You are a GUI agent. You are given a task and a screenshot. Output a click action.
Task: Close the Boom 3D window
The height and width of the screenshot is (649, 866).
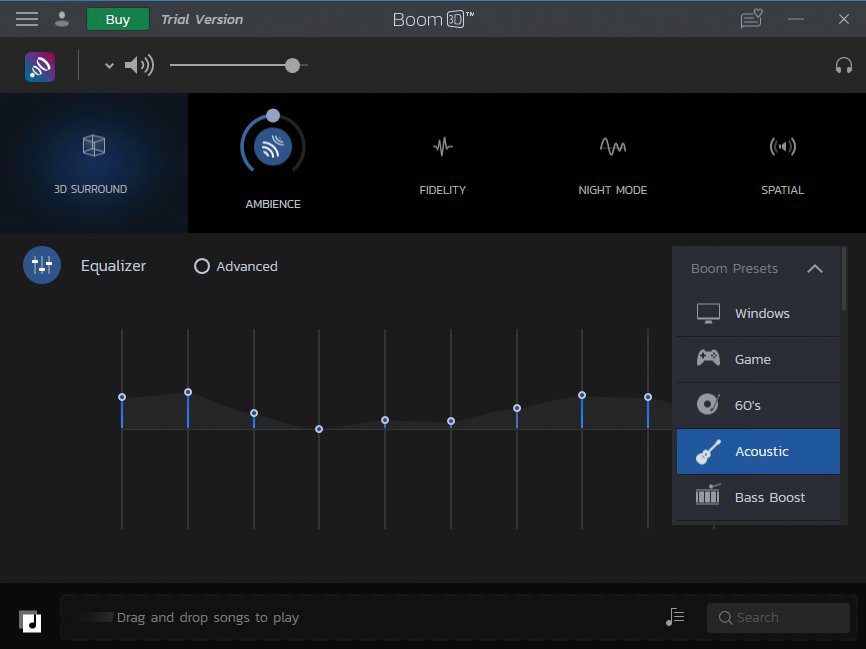pos(843,19)
